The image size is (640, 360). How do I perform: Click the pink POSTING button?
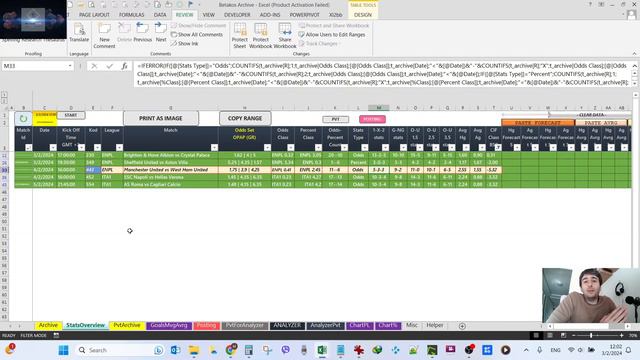click(372, 119)
